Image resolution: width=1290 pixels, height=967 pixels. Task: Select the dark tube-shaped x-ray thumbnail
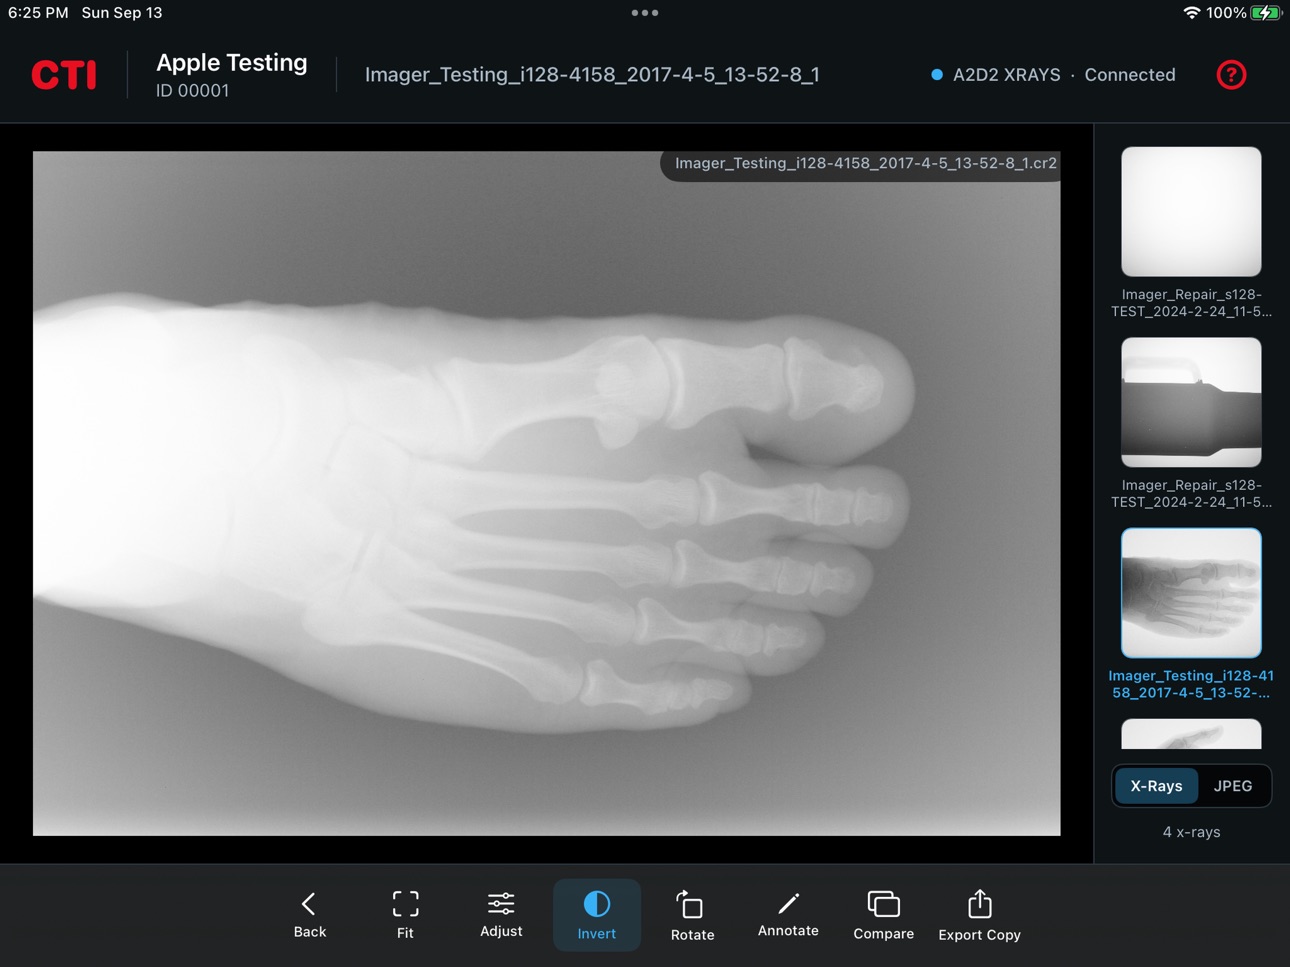click(x=1191, y=402)
